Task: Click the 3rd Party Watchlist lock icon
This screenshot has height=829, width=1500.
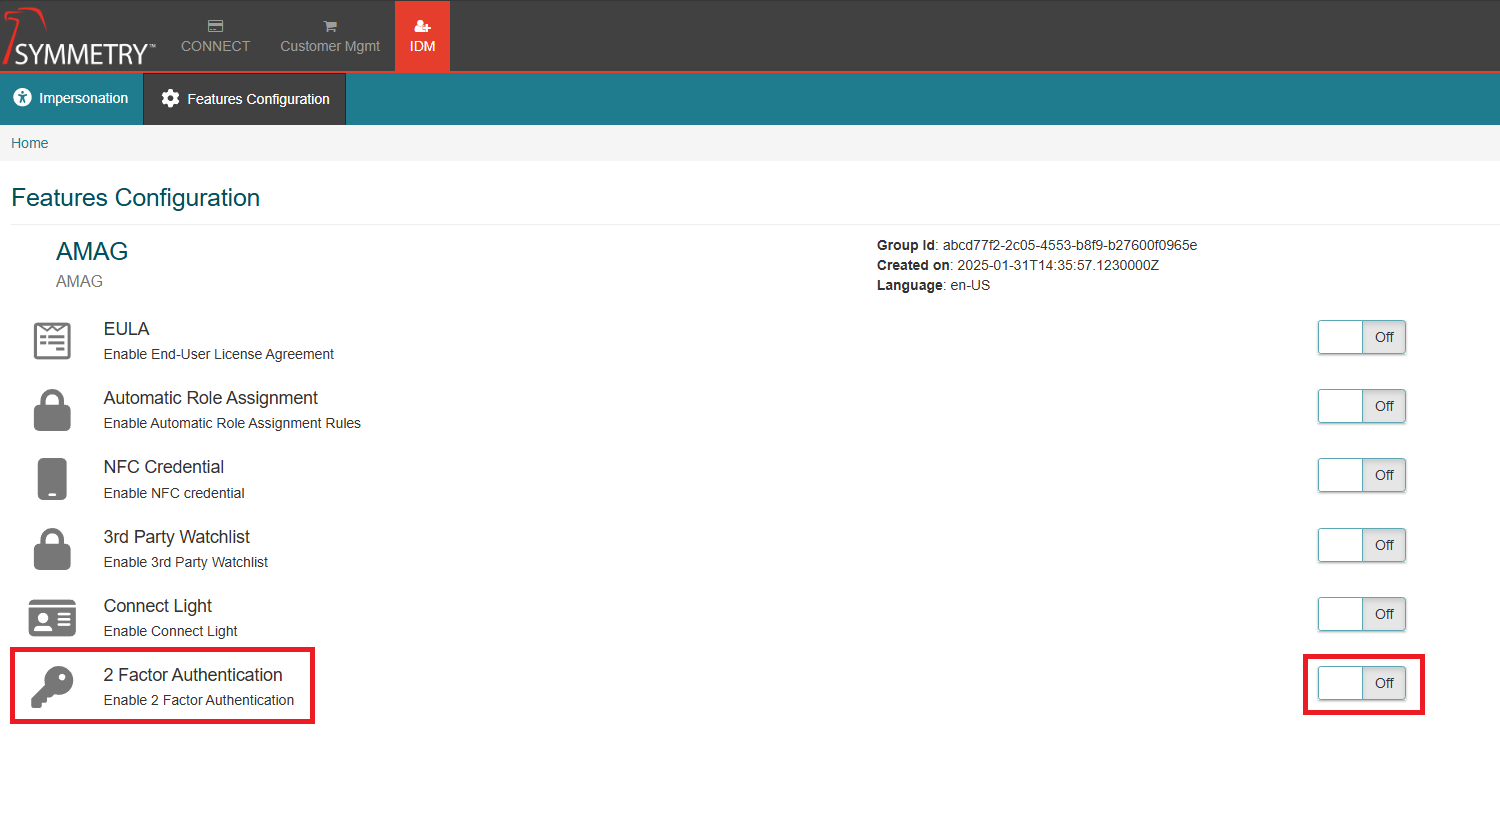Action: [52, 549]
